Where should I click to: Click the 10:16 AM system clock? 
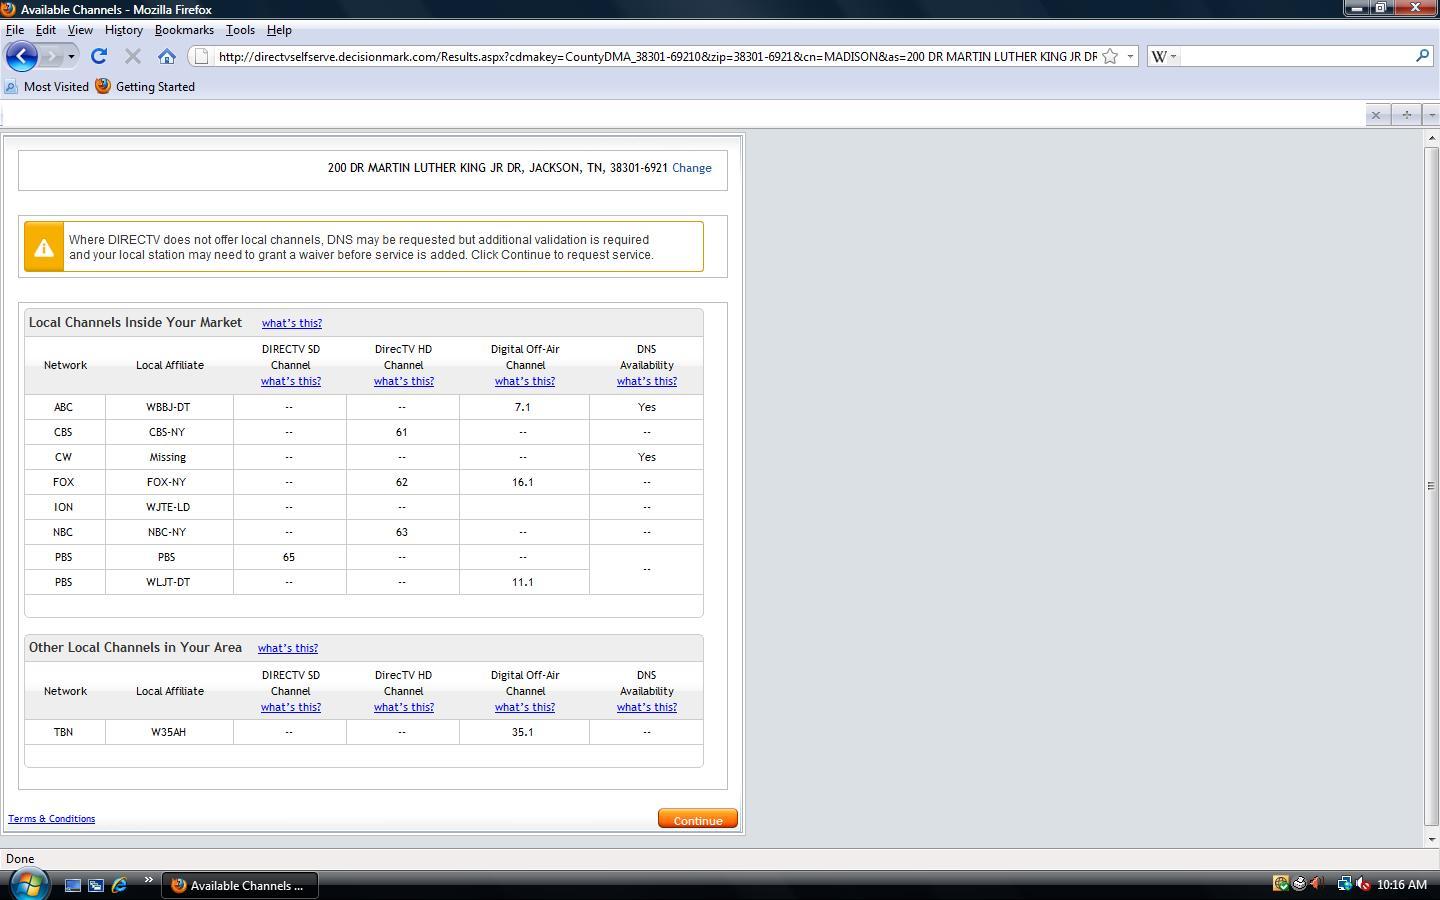[x=1401, y=885]
